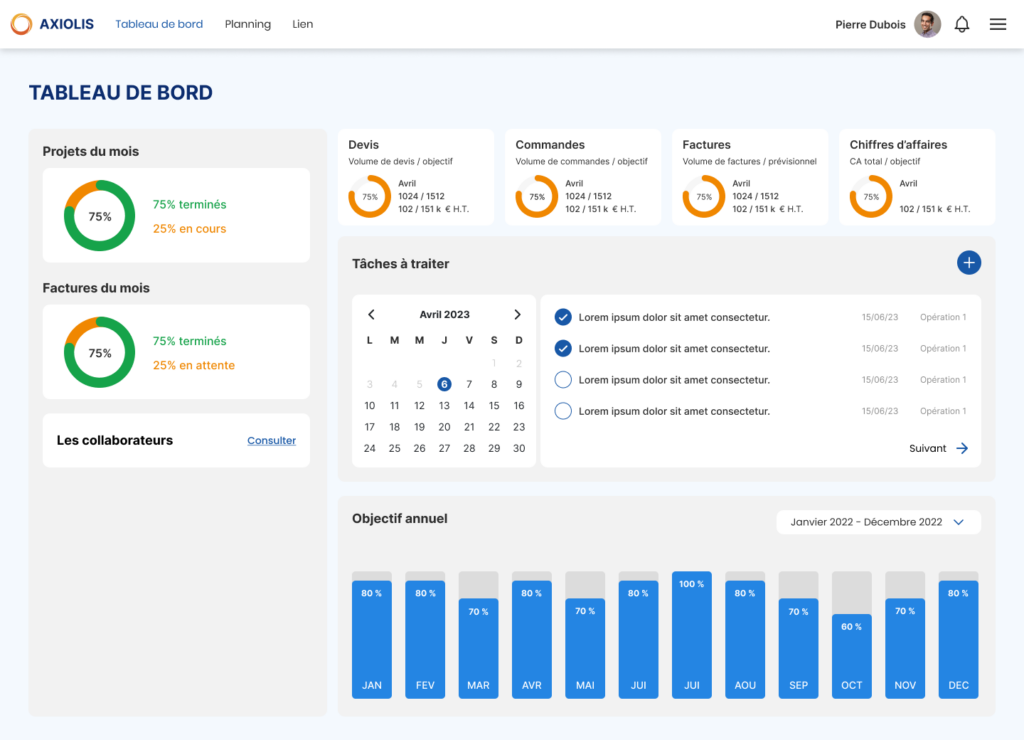Click the Devis 75% donut chart
The width and height of the screenshot is (1024, 740).
click(x=370, y=197)
